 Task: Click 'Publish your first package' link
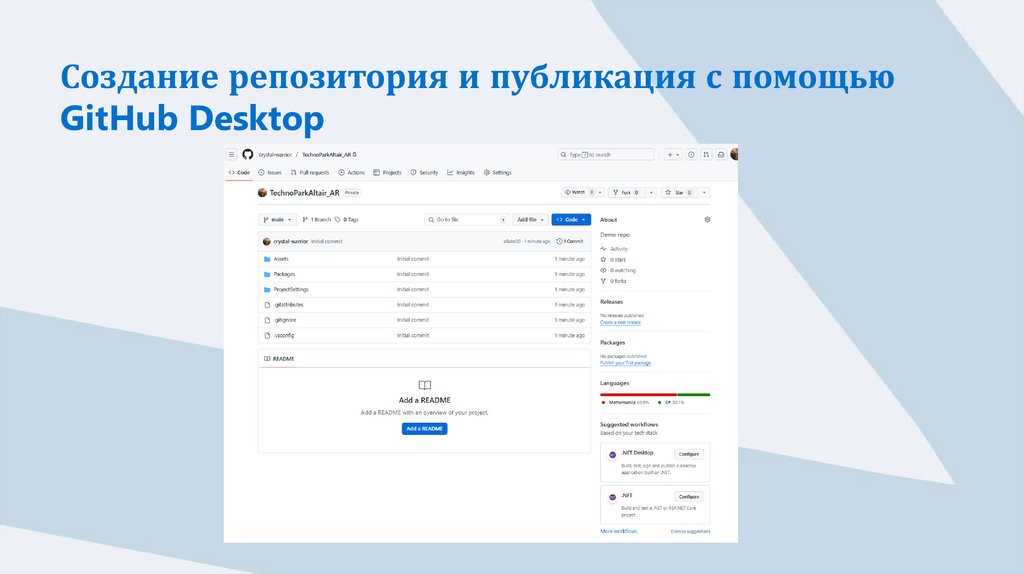pos(626,363)
